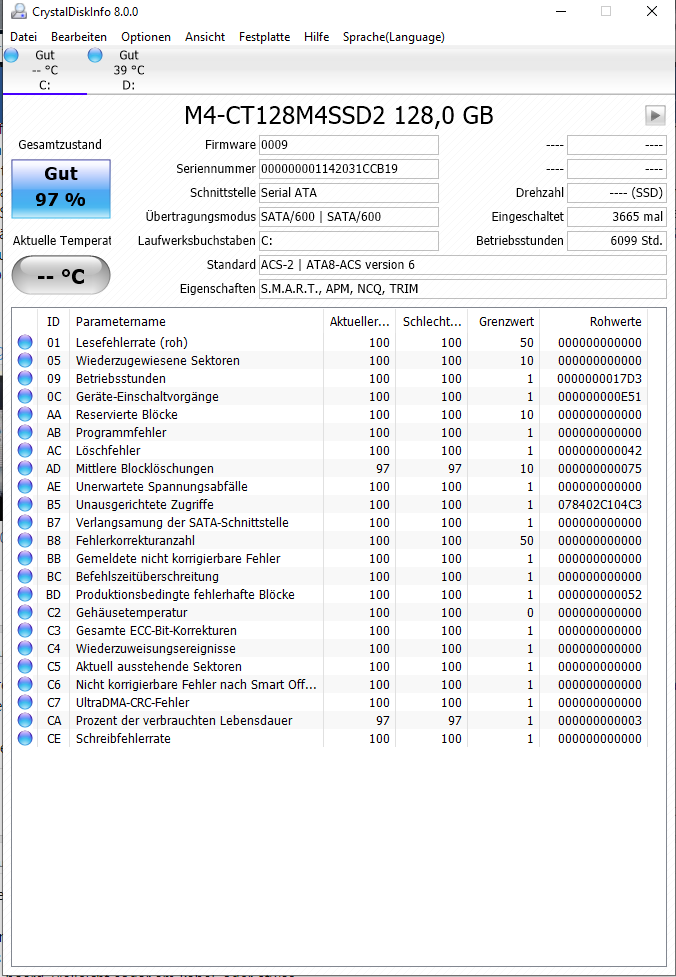Image resolution: width=676 pixels, height=977 pixels.
Task: Click status circle of Unerwartete Spannungsabfälle row
Action: click(25, 486)
